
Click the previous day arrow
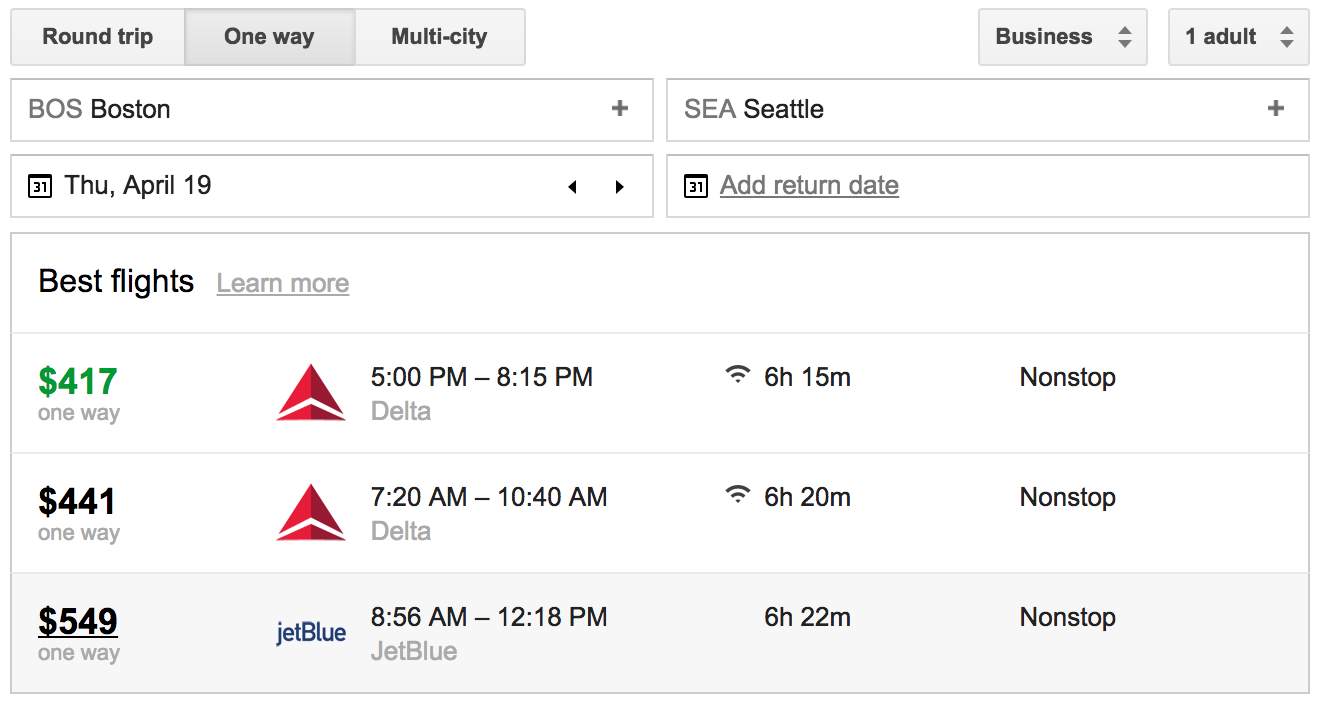[x=572, y=187]
